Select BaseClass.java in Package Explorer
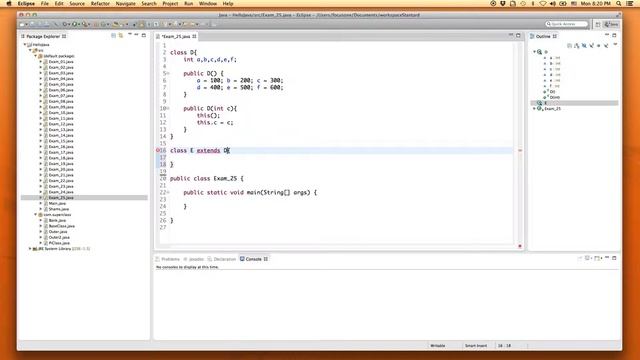This screenshot has width=640, height=360. [x=61, y=226]
